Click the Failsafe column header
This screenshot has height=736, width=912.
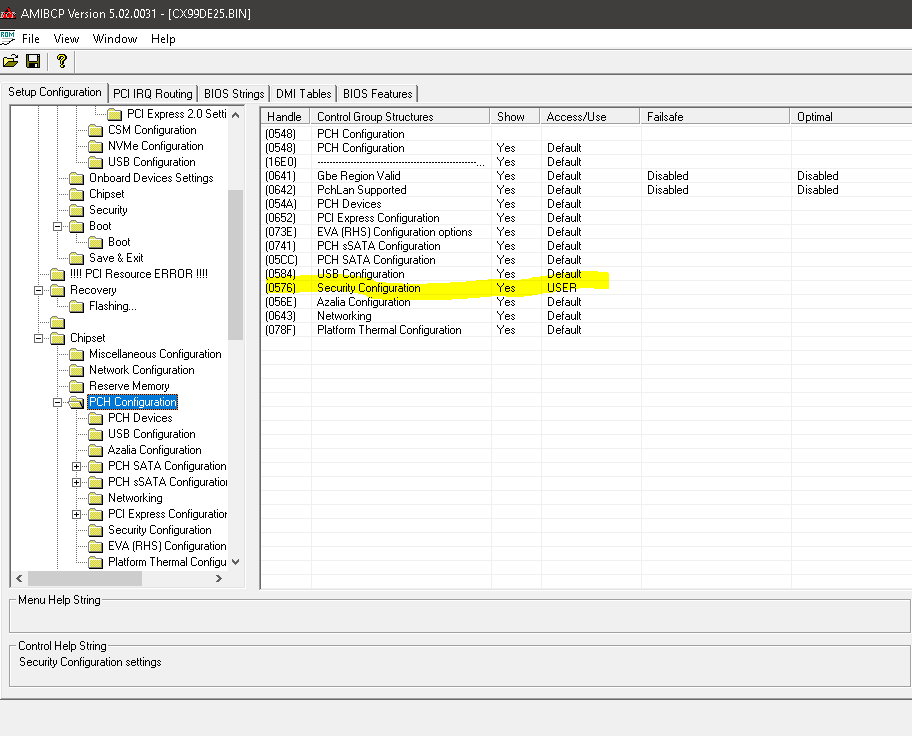coord(715,117)
